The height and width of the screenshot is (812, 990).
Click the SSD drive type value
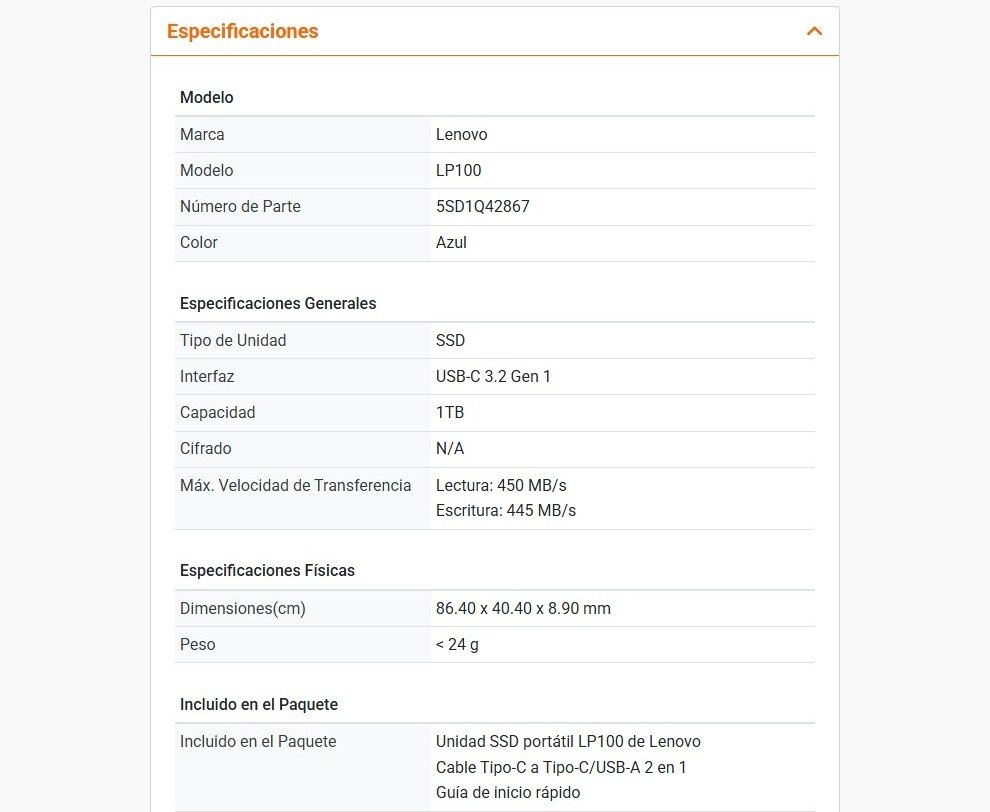pyautogui.click(x=450, y=340)
